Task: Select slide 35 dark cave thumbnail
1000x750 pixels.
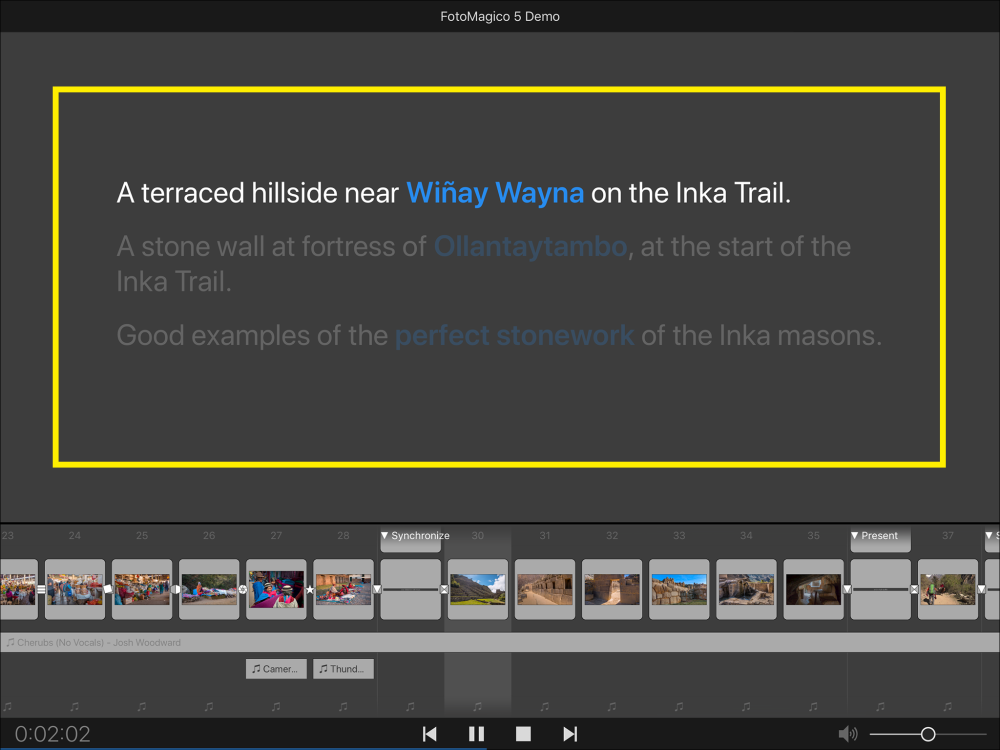Action: 813,589
